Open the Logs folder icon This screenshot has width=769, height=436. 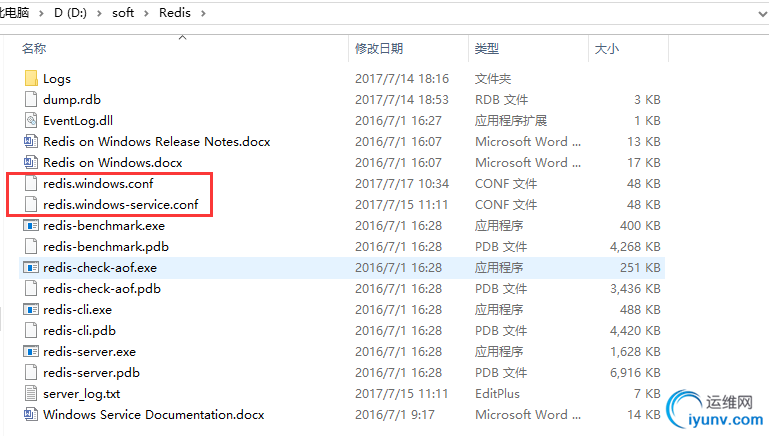[x=31, y=78]
